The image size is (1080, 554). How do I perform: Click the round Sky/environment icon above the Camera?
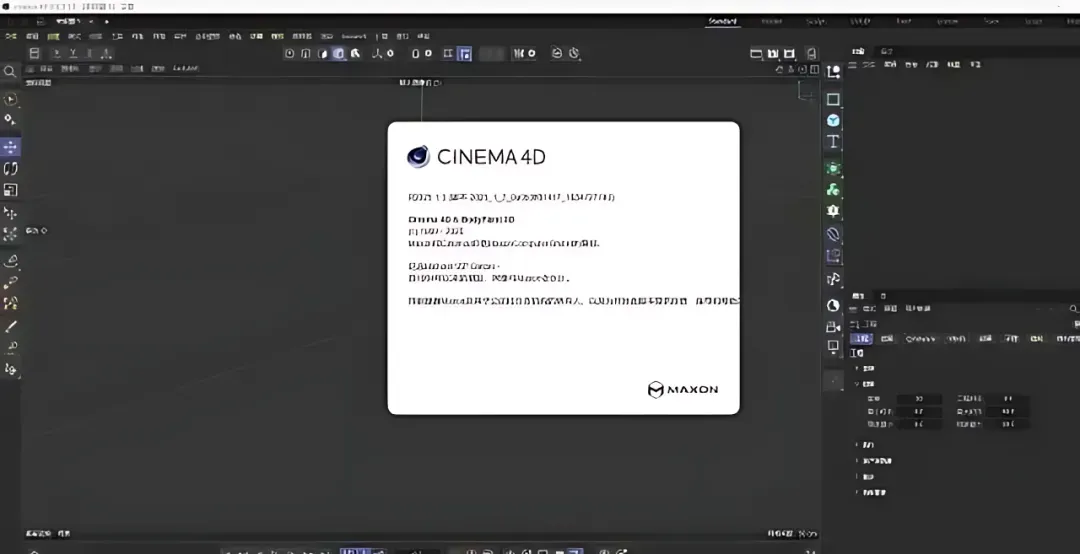click(x=833, y=305)
